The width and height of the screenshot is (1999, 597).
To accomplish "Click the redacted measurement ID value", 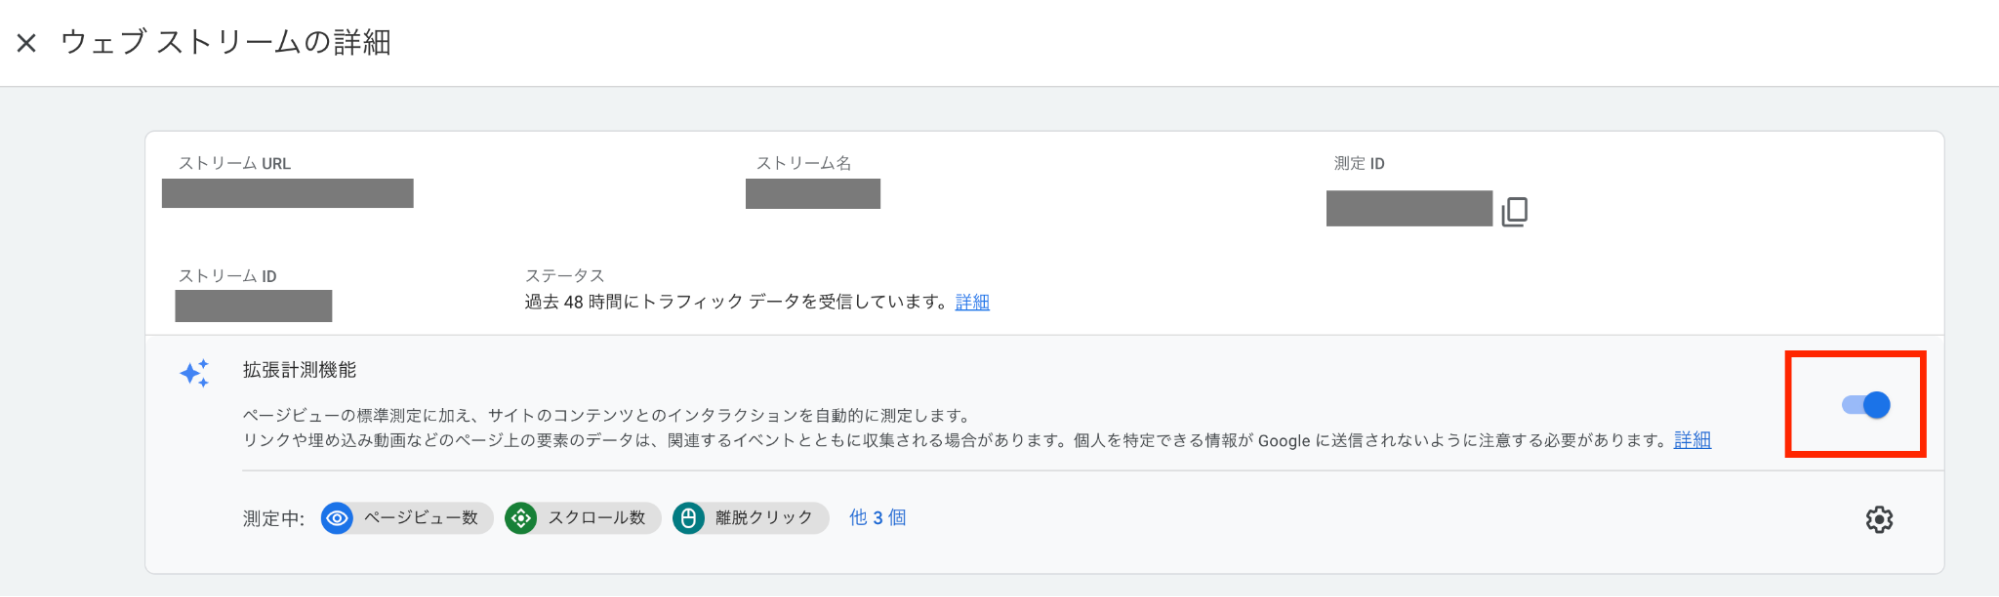I will click(1409, 208).
